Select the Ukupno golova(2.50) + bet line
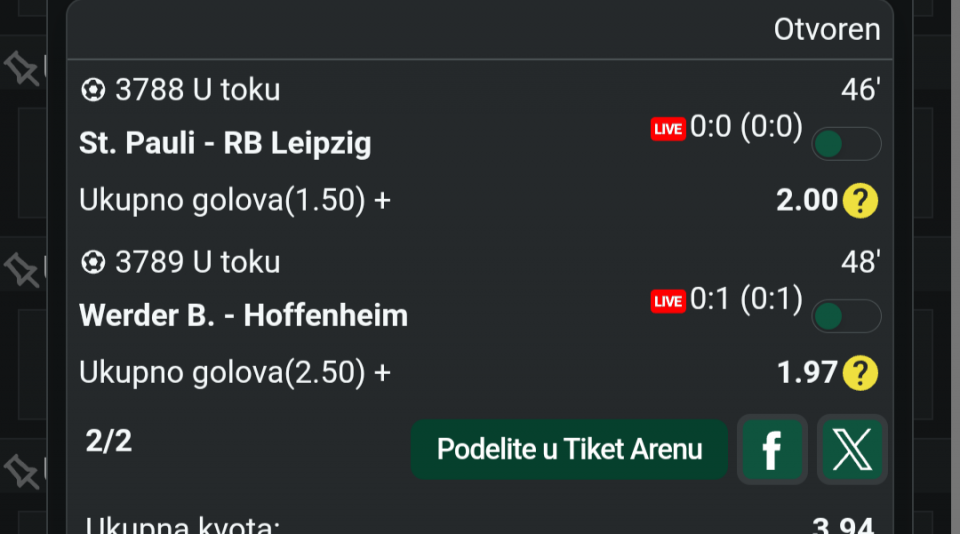The image size is (960, 534). point(235,373)
